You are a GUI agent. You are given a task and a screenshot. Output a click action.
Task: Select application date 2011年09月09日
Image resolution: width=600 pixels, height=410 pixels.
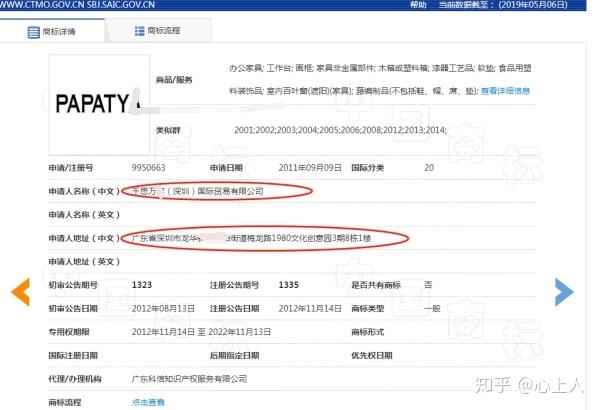pos(310,168)
